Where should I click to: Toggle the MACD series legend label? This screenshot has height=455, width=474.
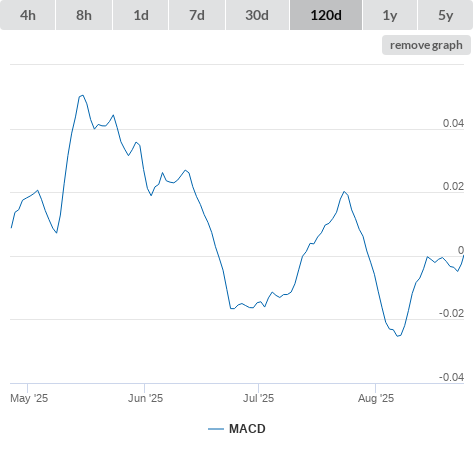click(247, 429)
